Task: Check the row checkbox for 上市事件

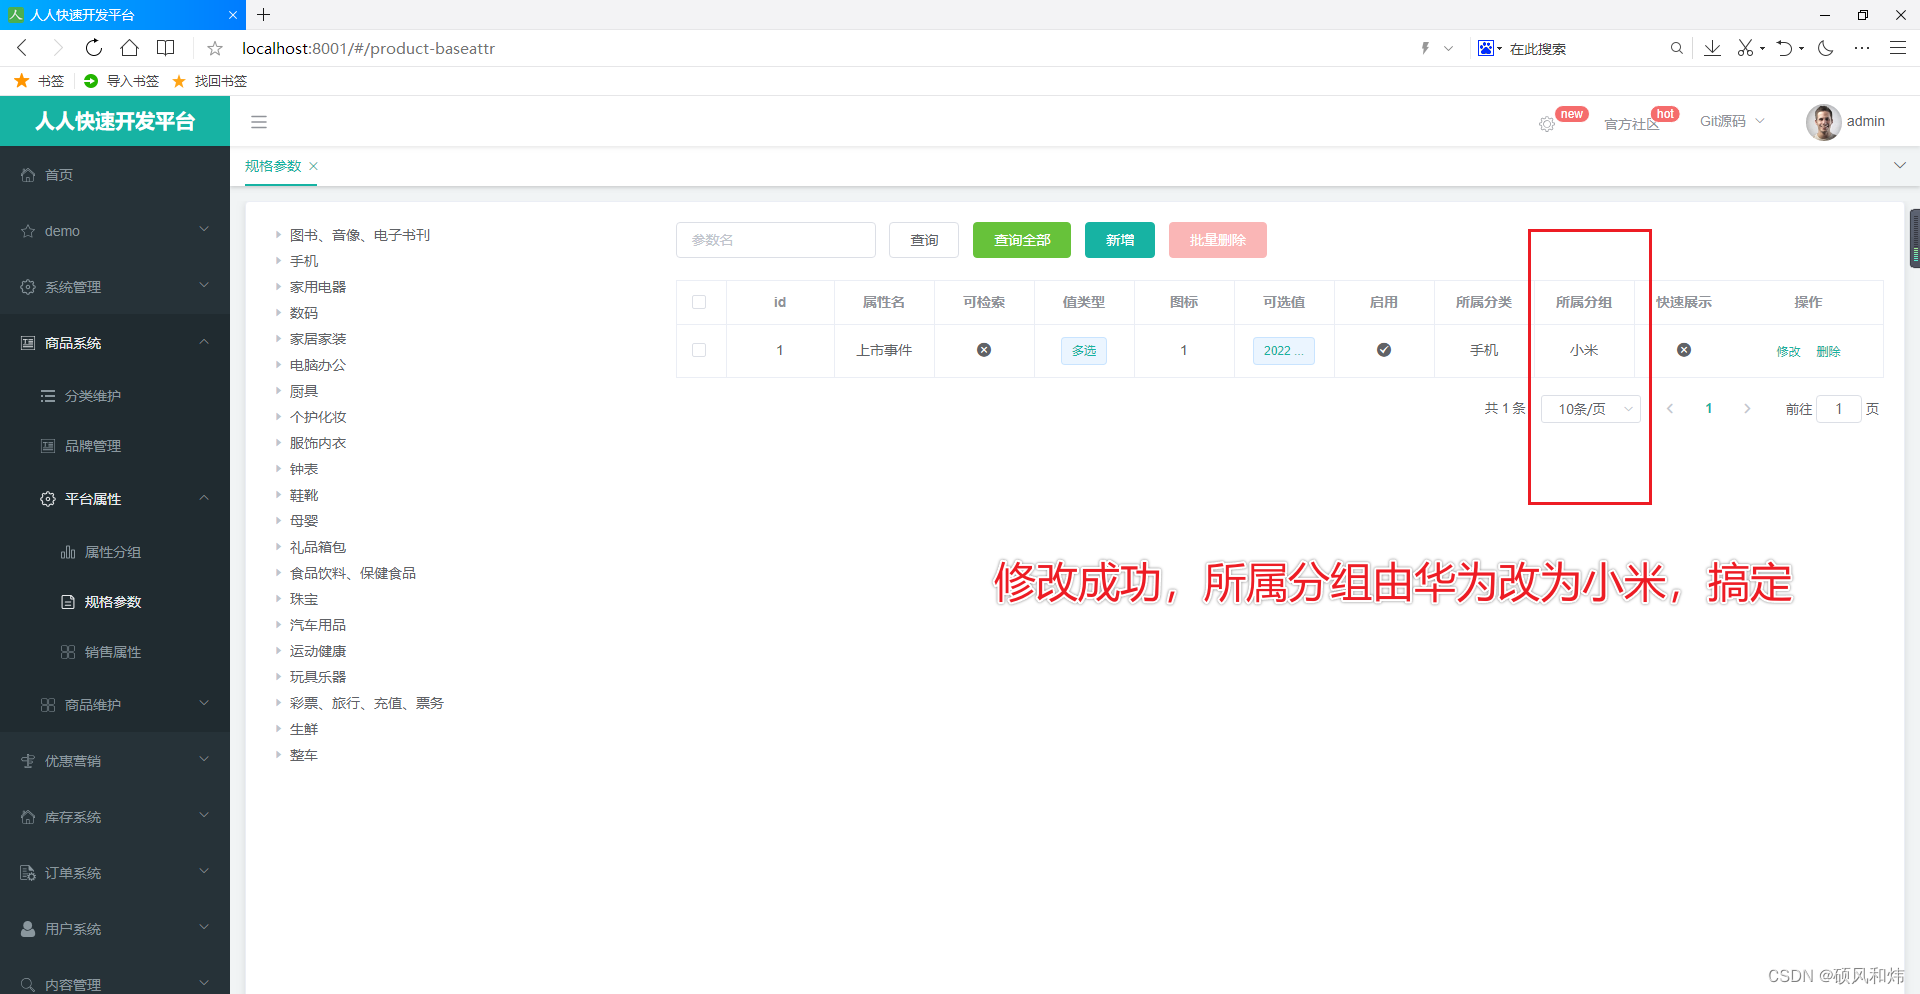Action: [x=699, y=350]
